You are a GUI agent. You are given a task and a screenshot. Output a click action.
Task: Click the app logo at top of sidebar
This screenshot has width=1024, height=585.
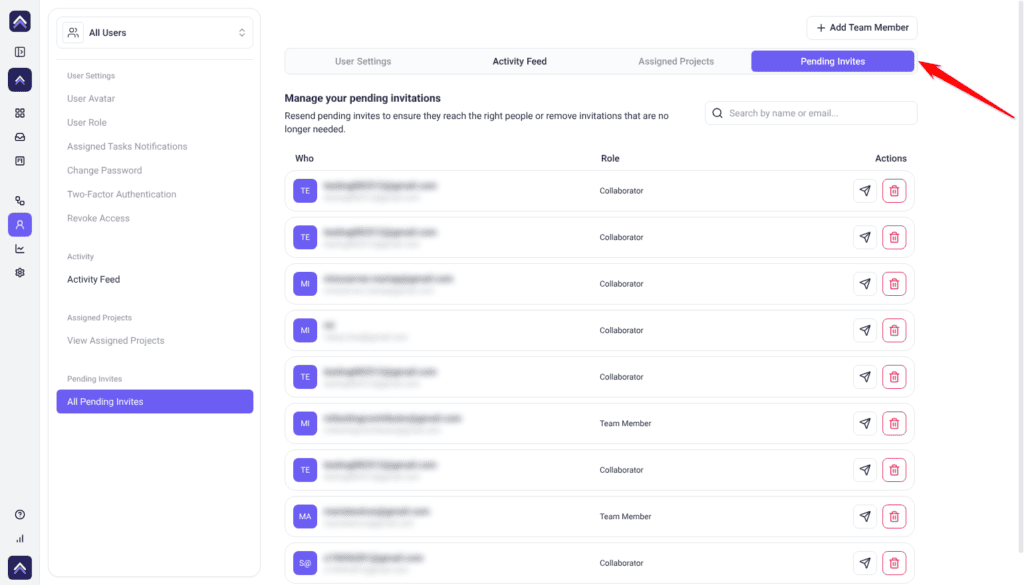click(20, 21)
